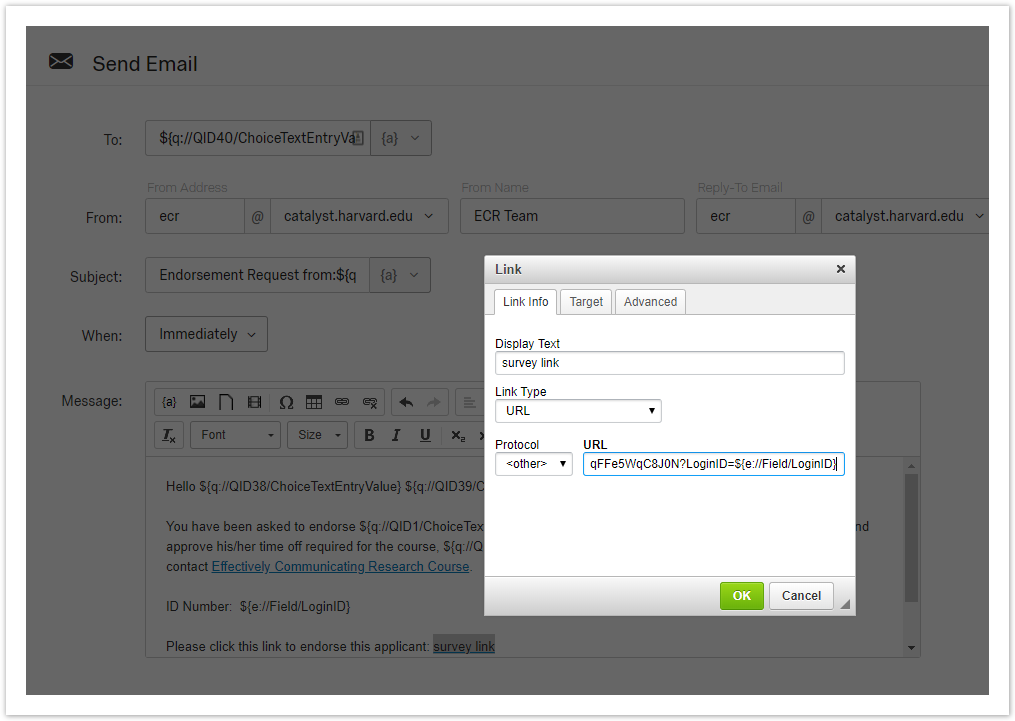Toggle italic formatting in message toolbar
The image size is (1015, 721).
coord(396,435)
